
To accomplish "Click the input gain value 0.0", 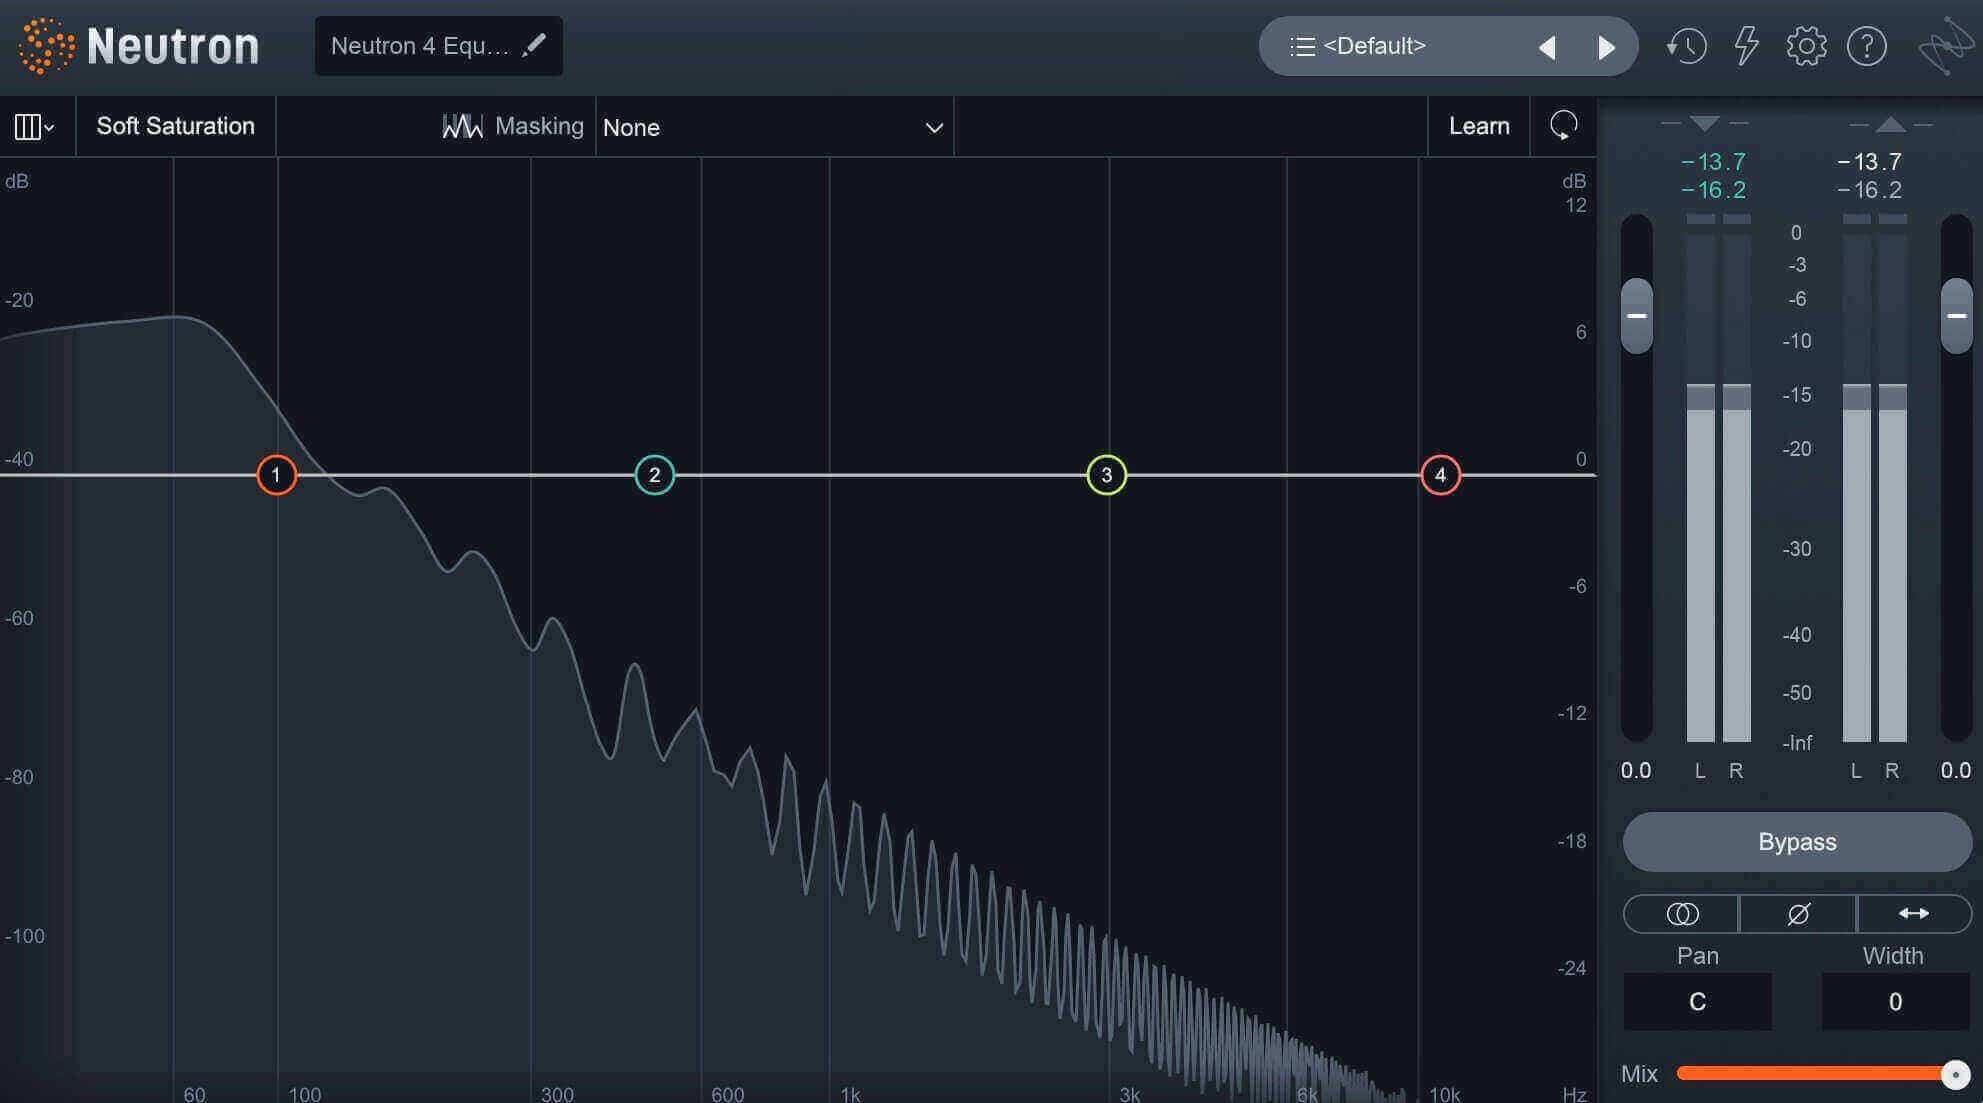I will tap(1636, 771).
